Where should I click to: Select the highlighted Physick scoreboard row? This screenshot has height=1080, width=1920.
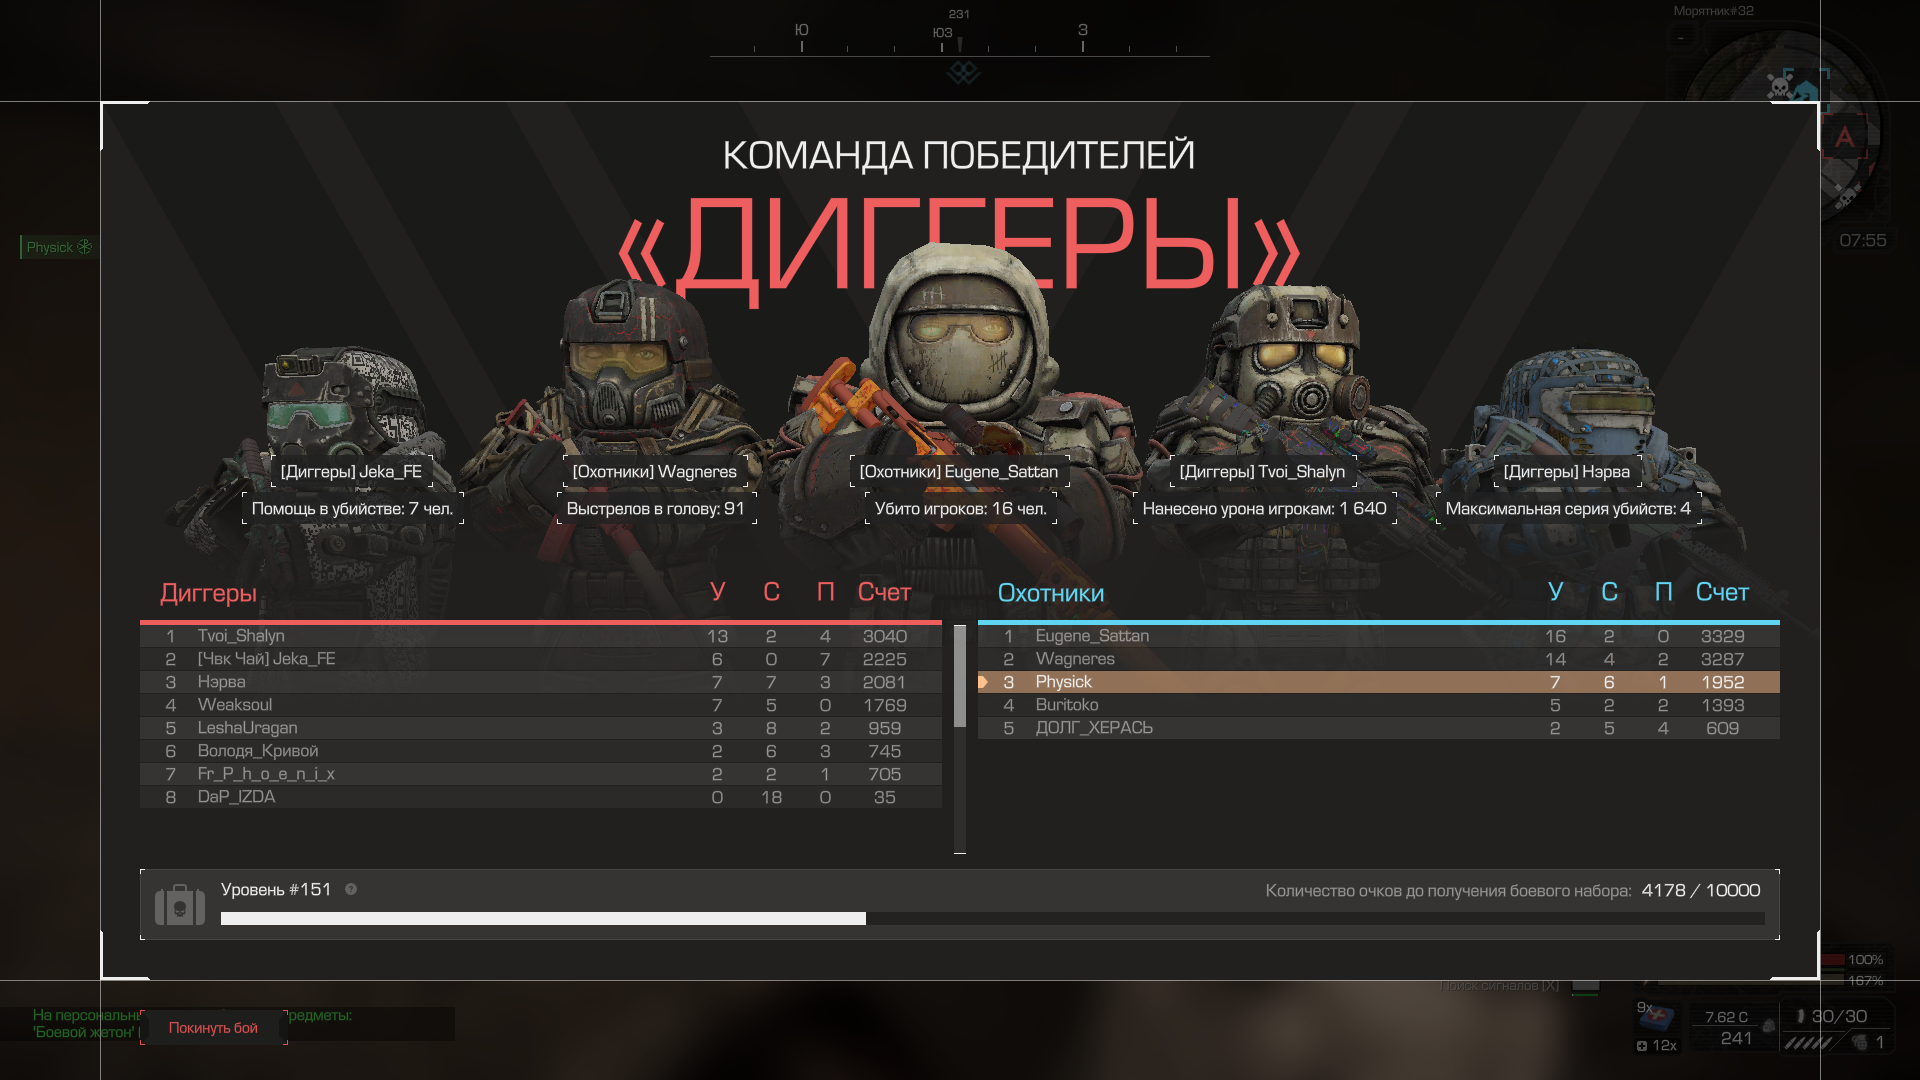1379,682
